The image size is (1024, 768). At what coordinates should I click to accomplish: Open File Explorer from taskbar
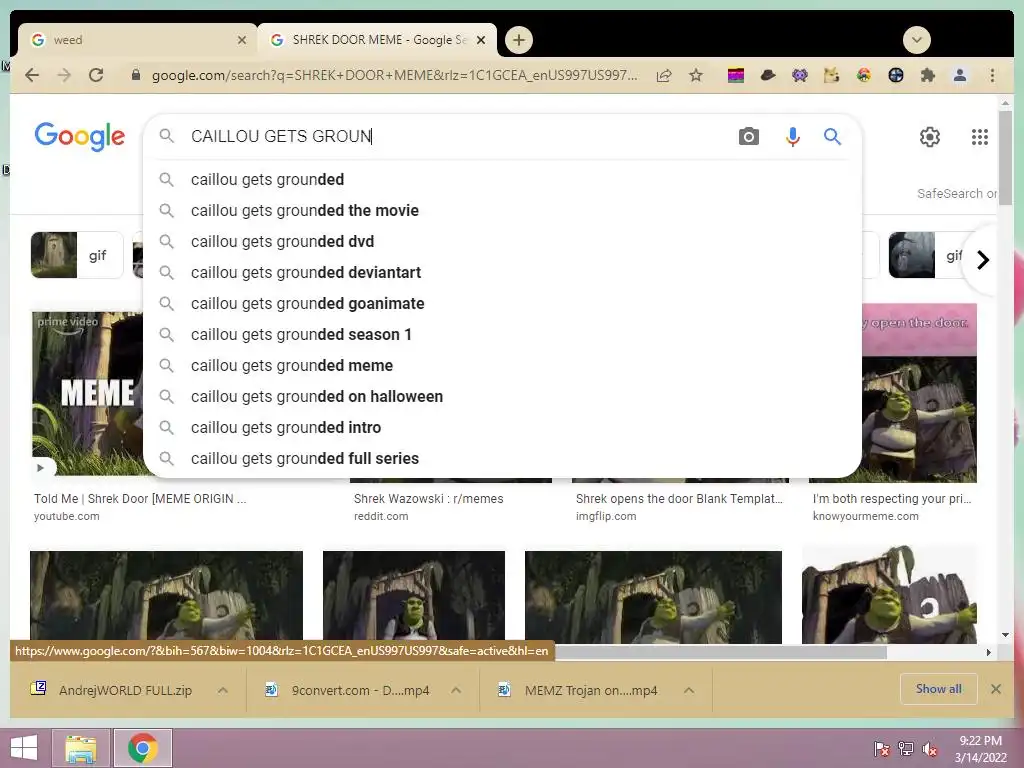81,748
